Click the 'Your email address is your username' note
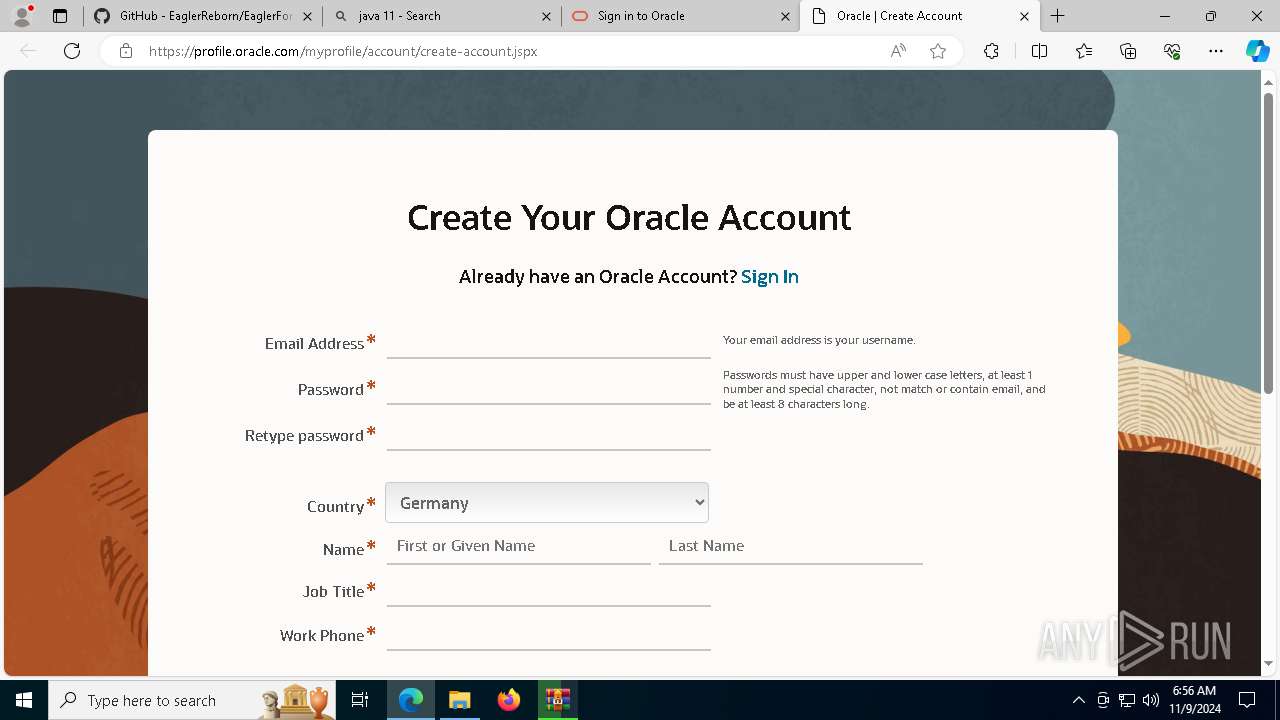This screenshot has width=1280, height=720. [819, 340]
